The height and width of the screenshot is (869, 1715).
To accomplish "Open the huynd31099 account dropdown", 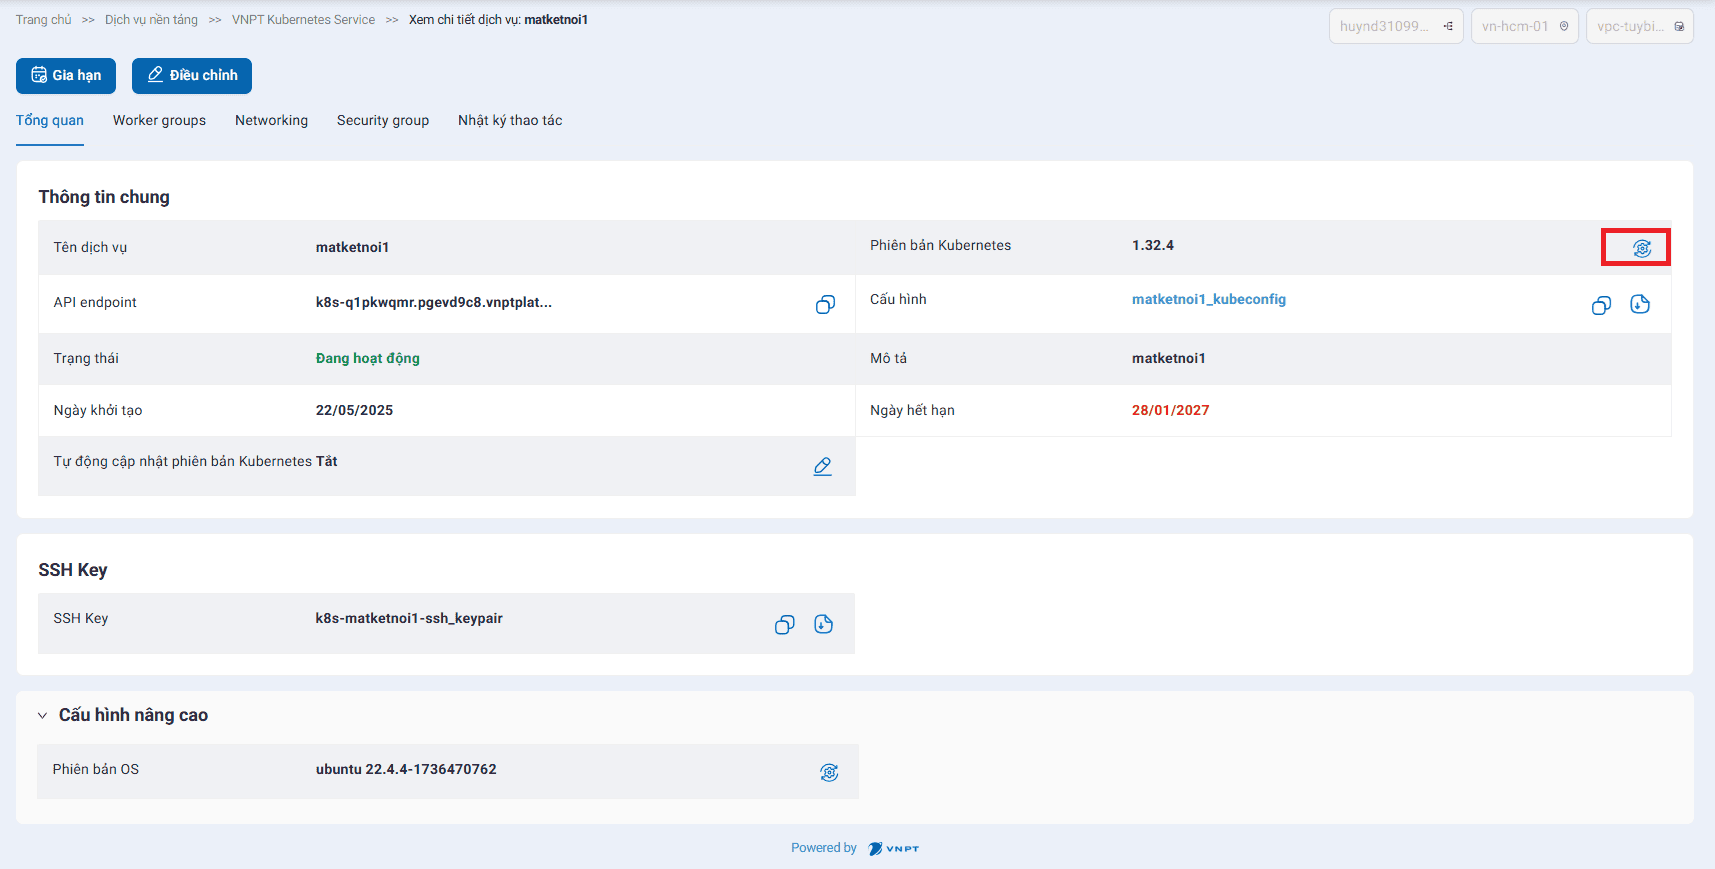I will pos(1396,26).
